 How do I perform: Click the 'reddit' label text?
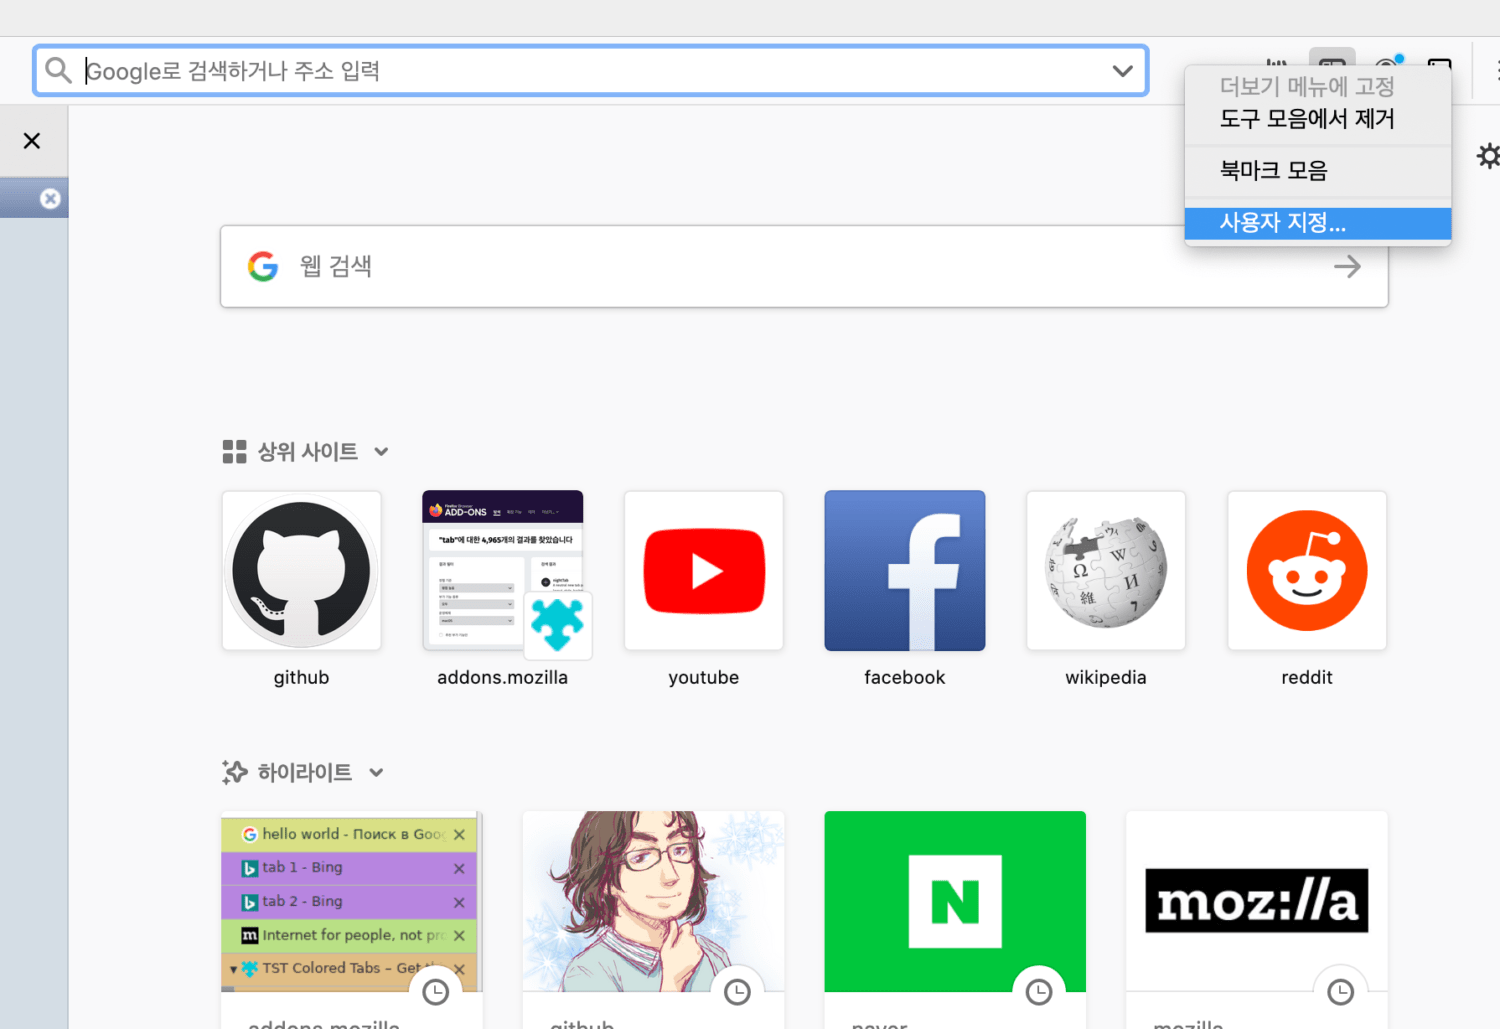[1307, 677]
